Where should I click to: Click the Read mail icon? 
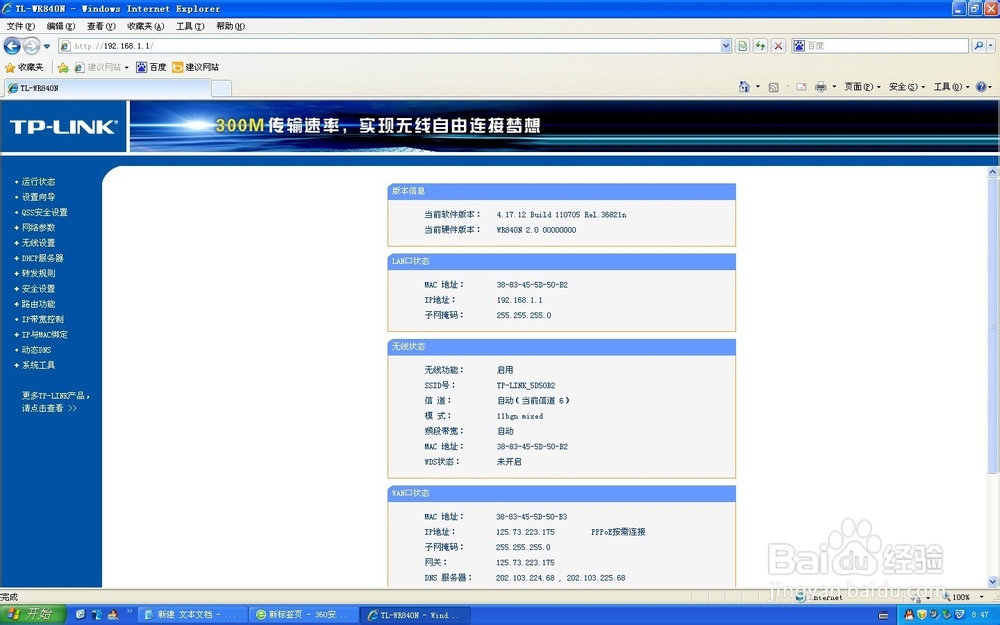coord(802,87)
